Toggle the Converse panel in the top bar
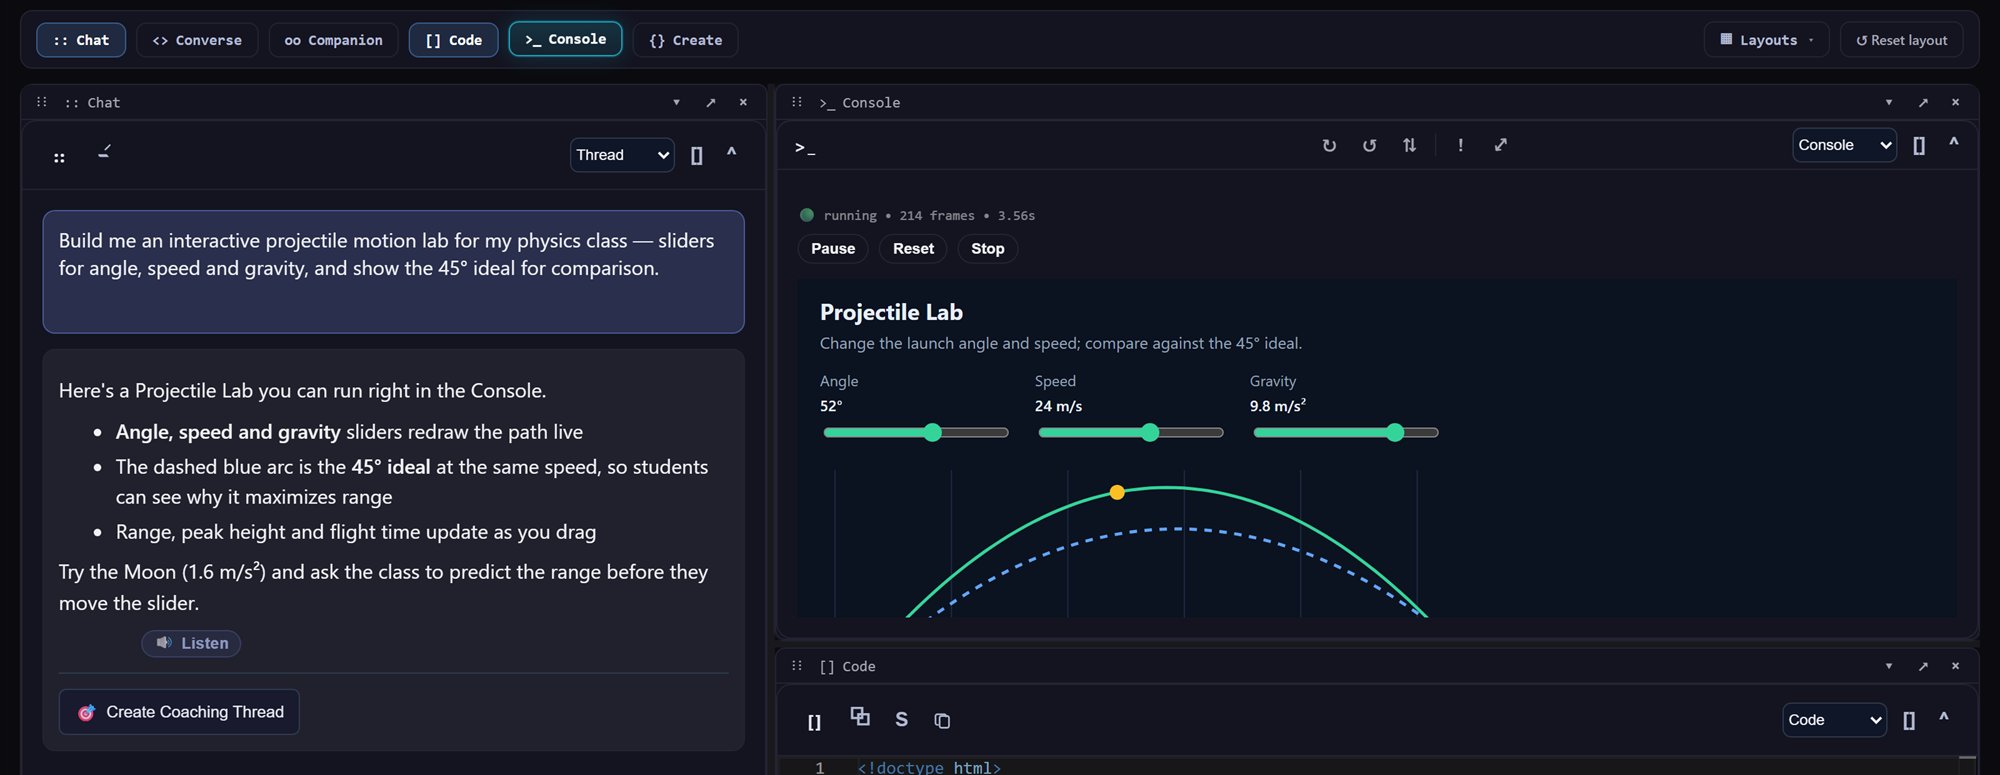 coord(197,40)
